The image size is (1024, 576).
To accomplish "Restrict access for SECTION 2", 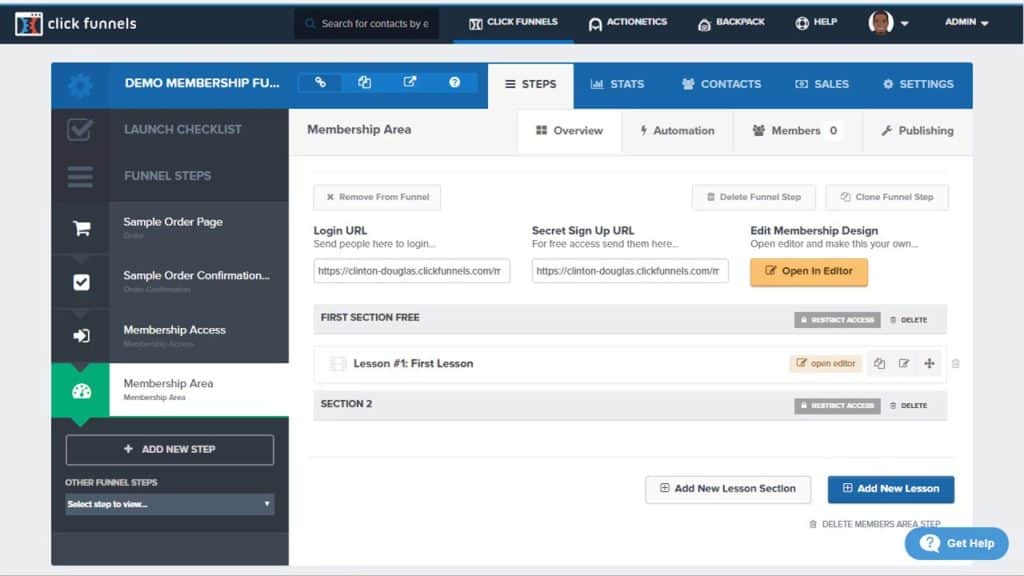I will [837, 406].
